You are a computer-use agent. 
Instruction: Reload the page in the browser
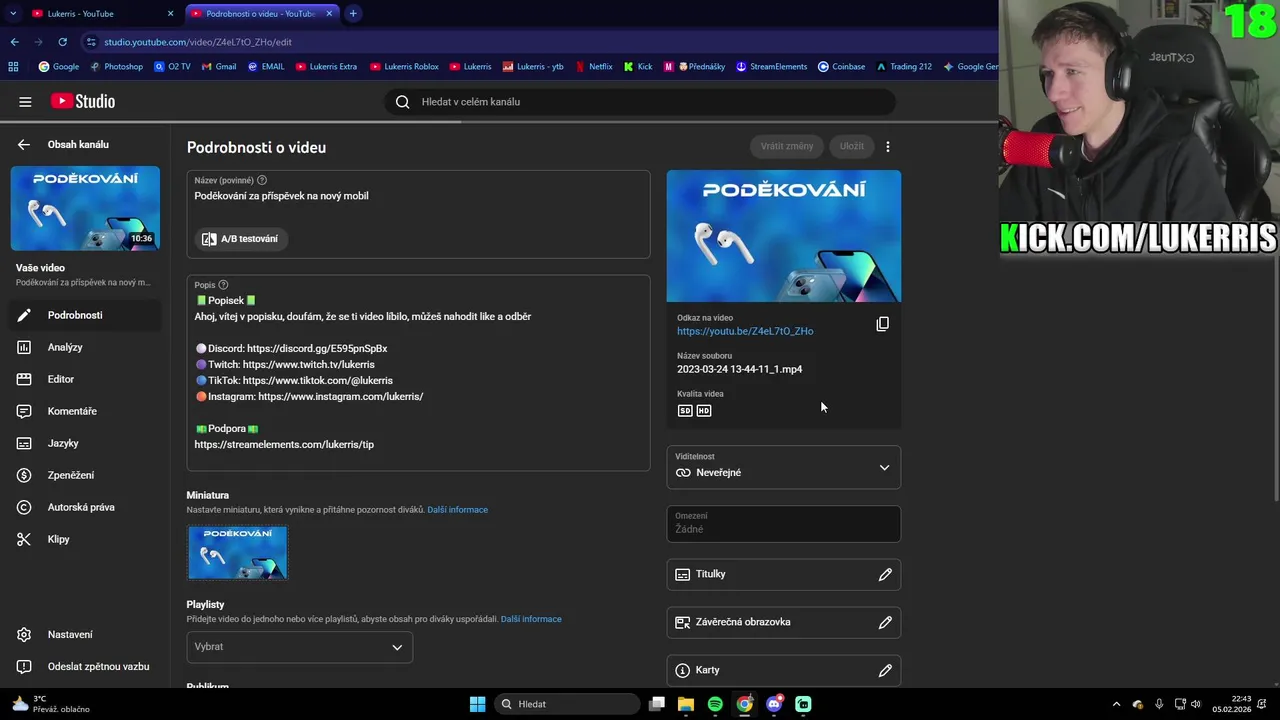[x=62, y=42]
